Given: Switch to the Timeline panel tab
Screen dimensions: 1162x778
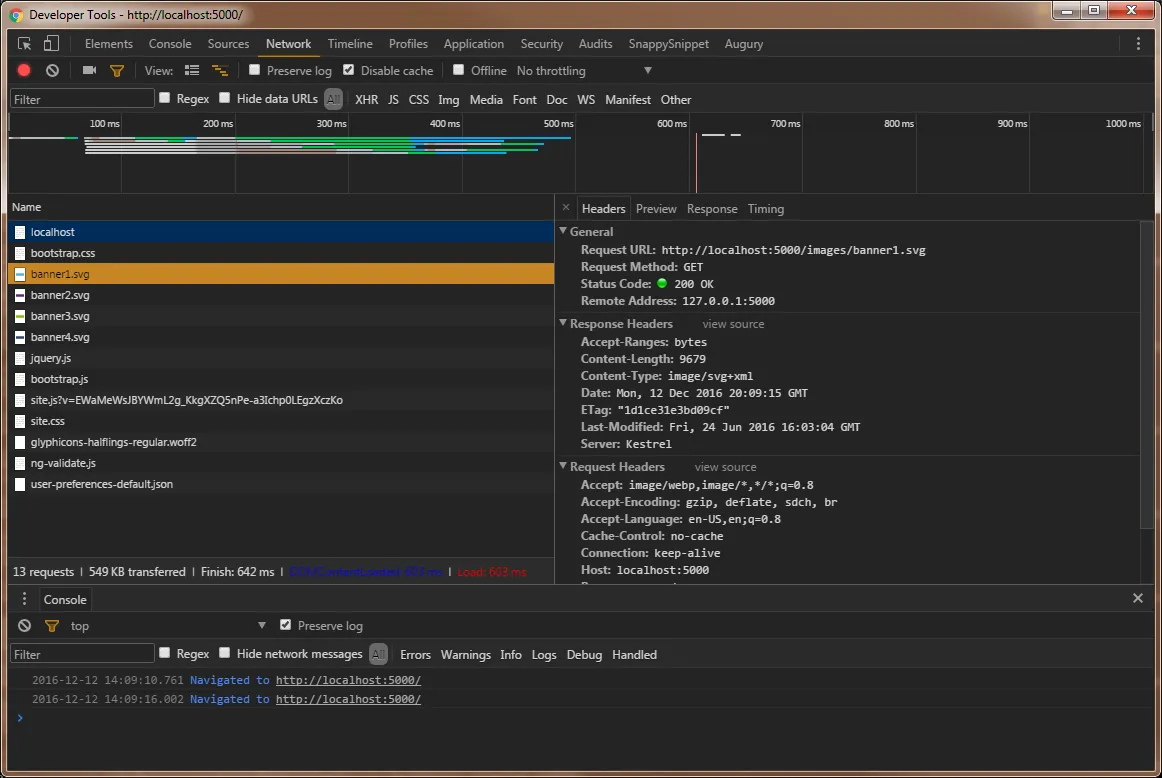Looking at the screenshot, I should pyautogui.click(x=350, y=44).
